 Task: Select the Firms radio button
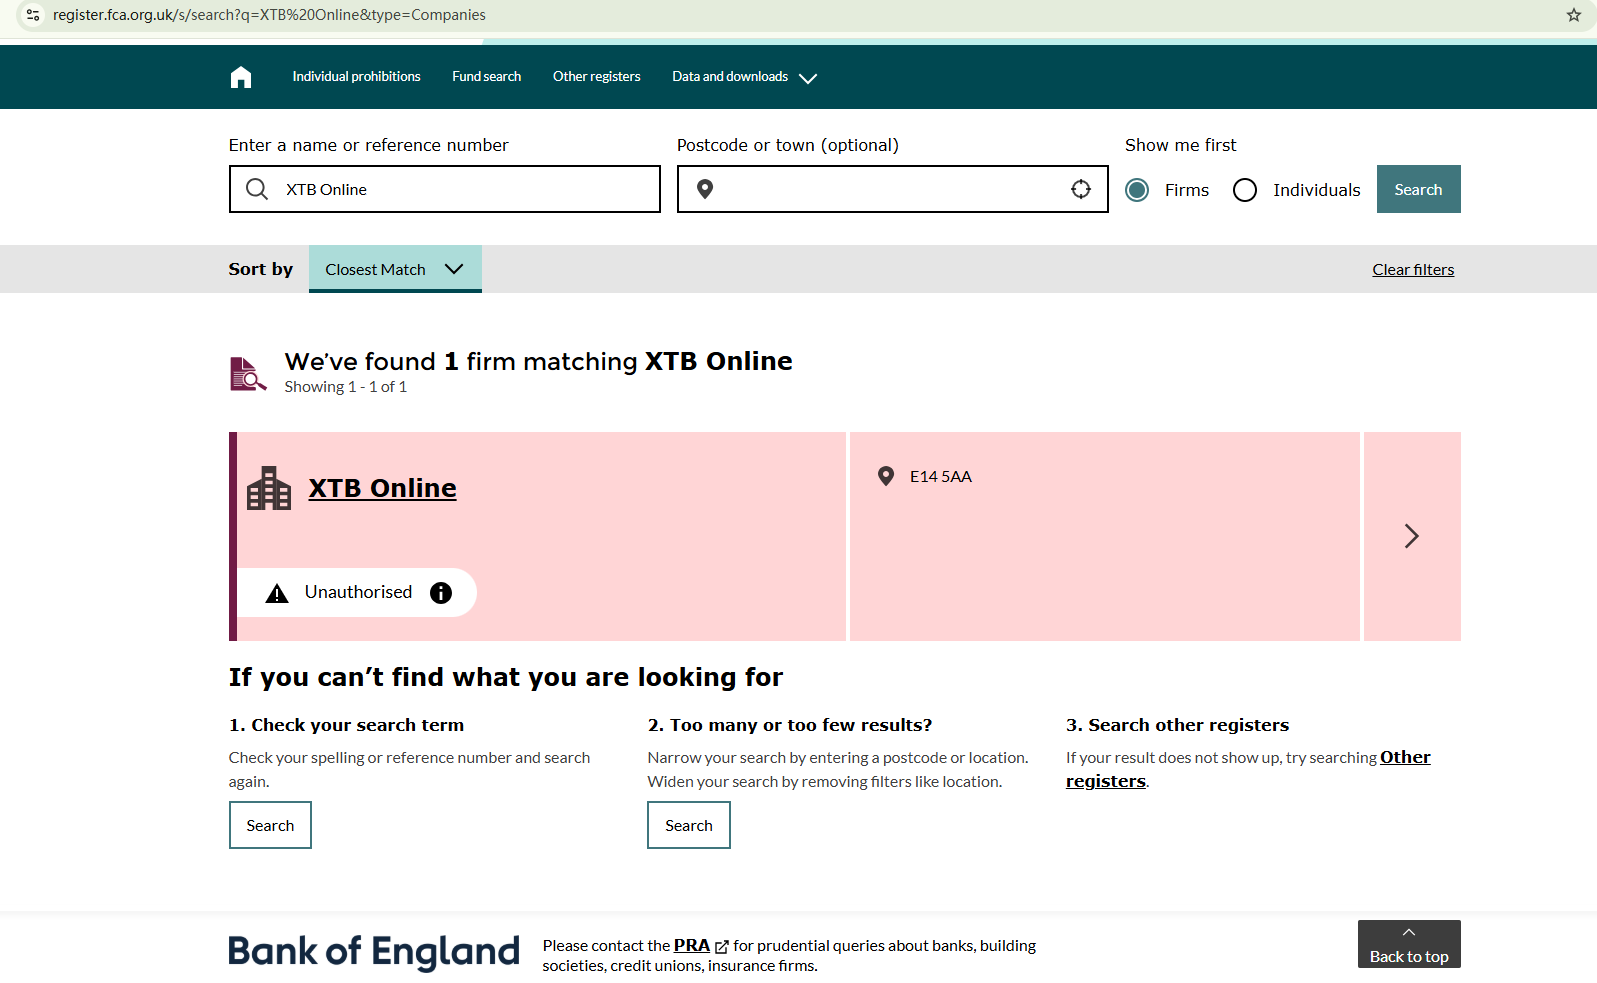pyautogui.click(x=1137, y=190)
